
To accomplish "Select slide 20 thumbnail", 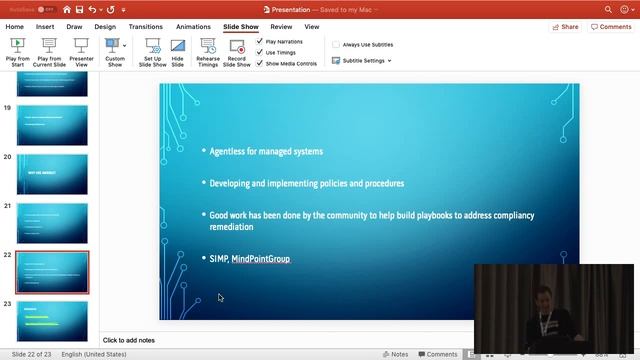I will (x=52, y=174).
